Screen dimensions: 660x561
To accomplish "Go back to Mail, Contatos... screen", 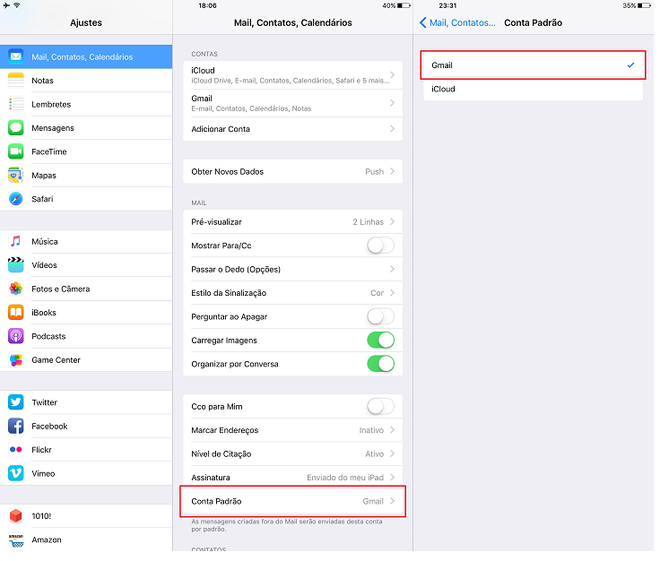I will pos(457,23).
